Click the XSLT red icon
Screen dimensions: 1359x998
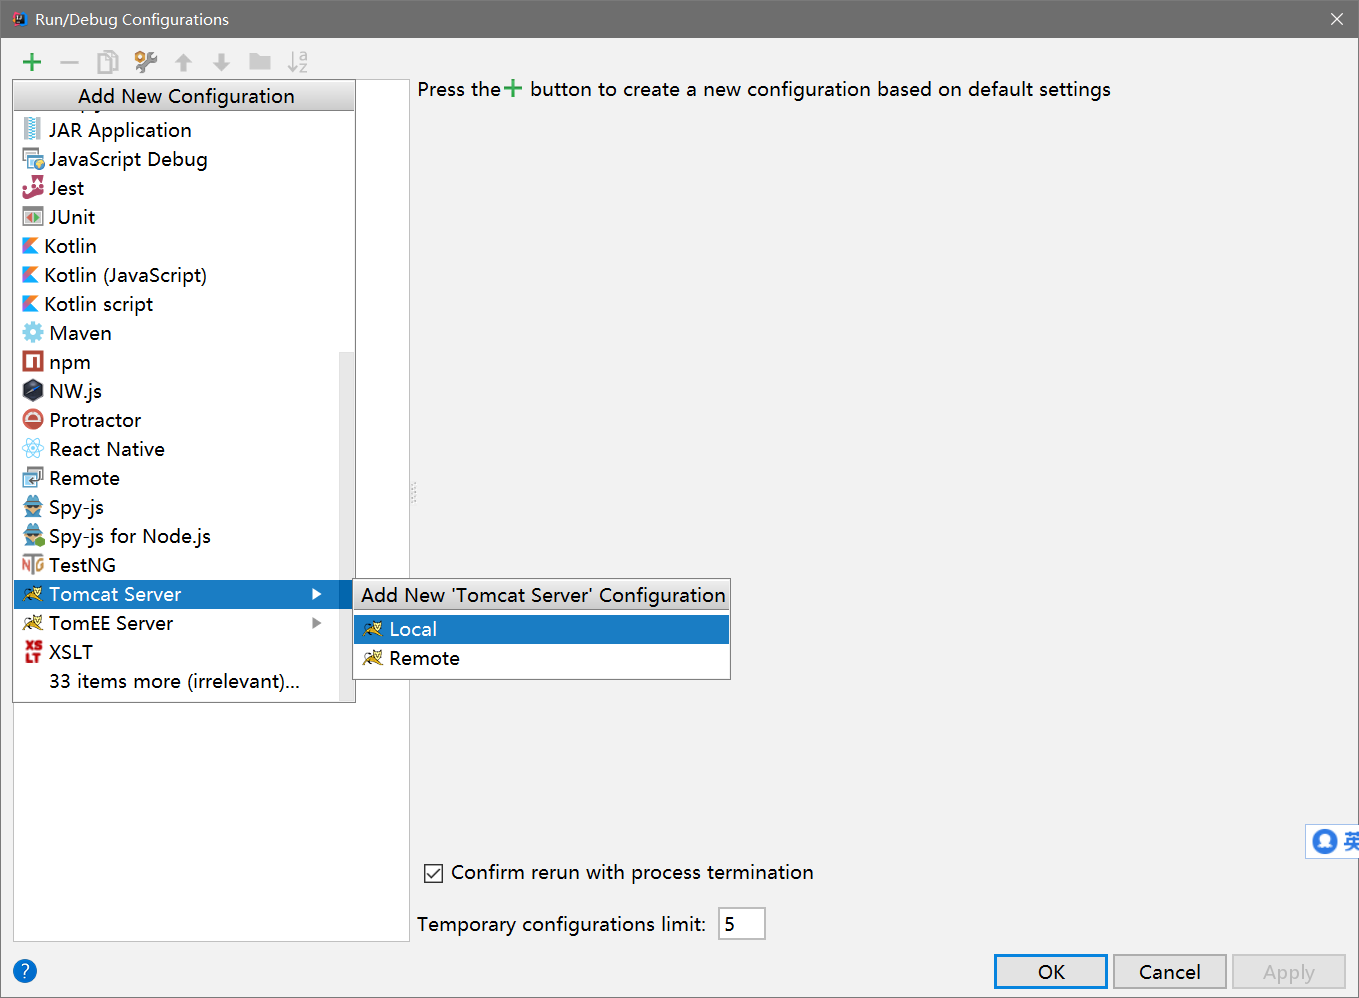[33, 652]
